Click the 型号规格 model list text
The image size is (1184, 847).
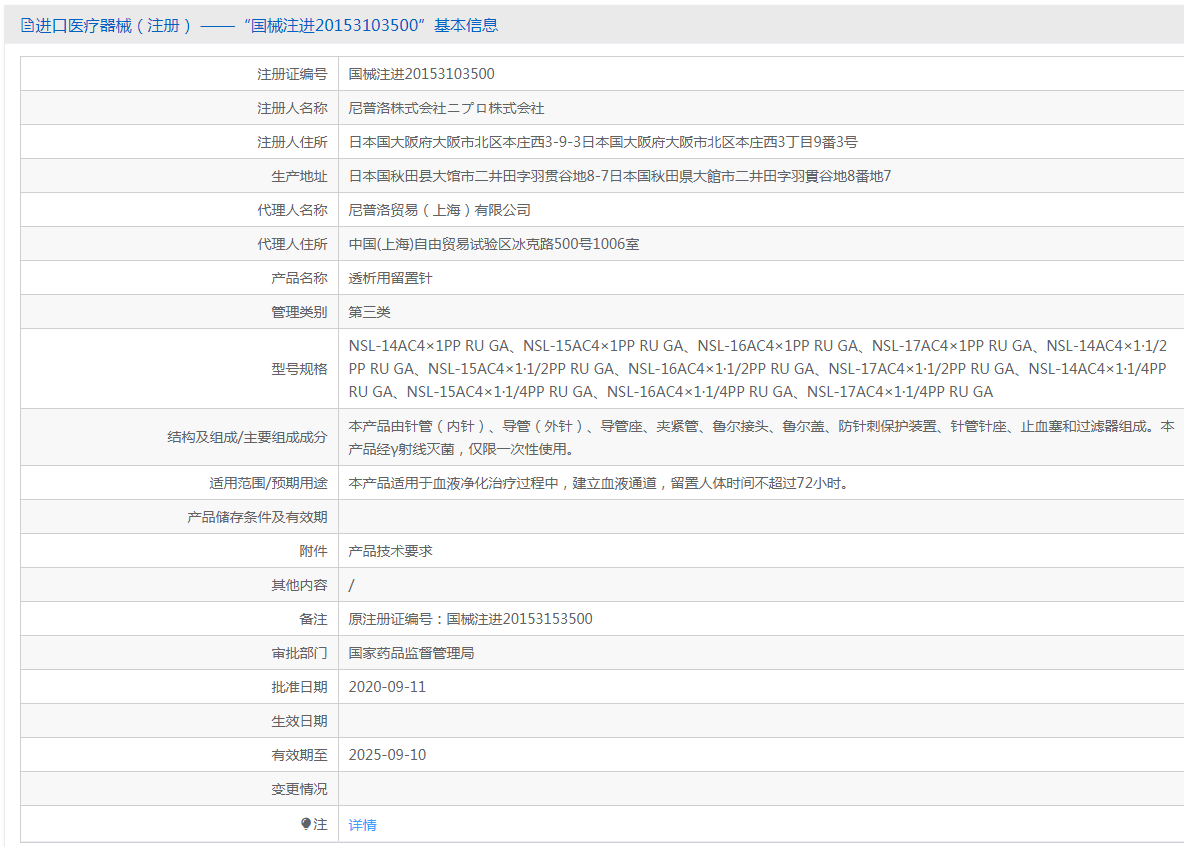tap(758, 369)
